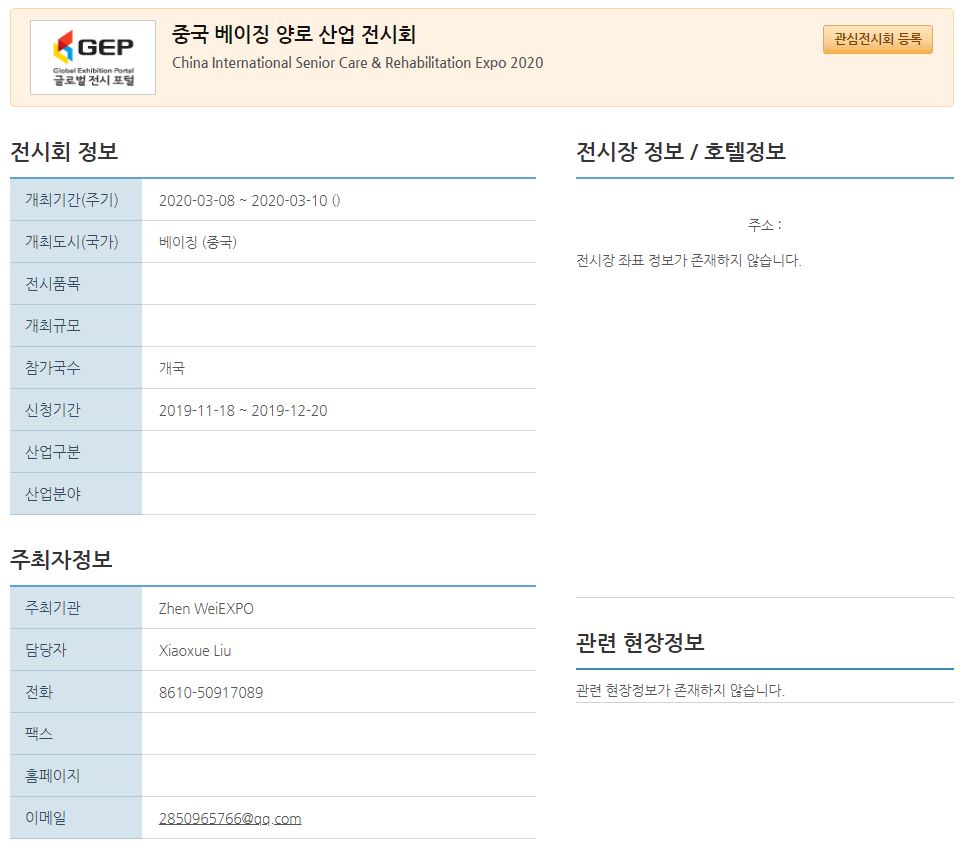Click the 홈페이지 row label
Screen dimensions: 965x852
click(52, 776)
